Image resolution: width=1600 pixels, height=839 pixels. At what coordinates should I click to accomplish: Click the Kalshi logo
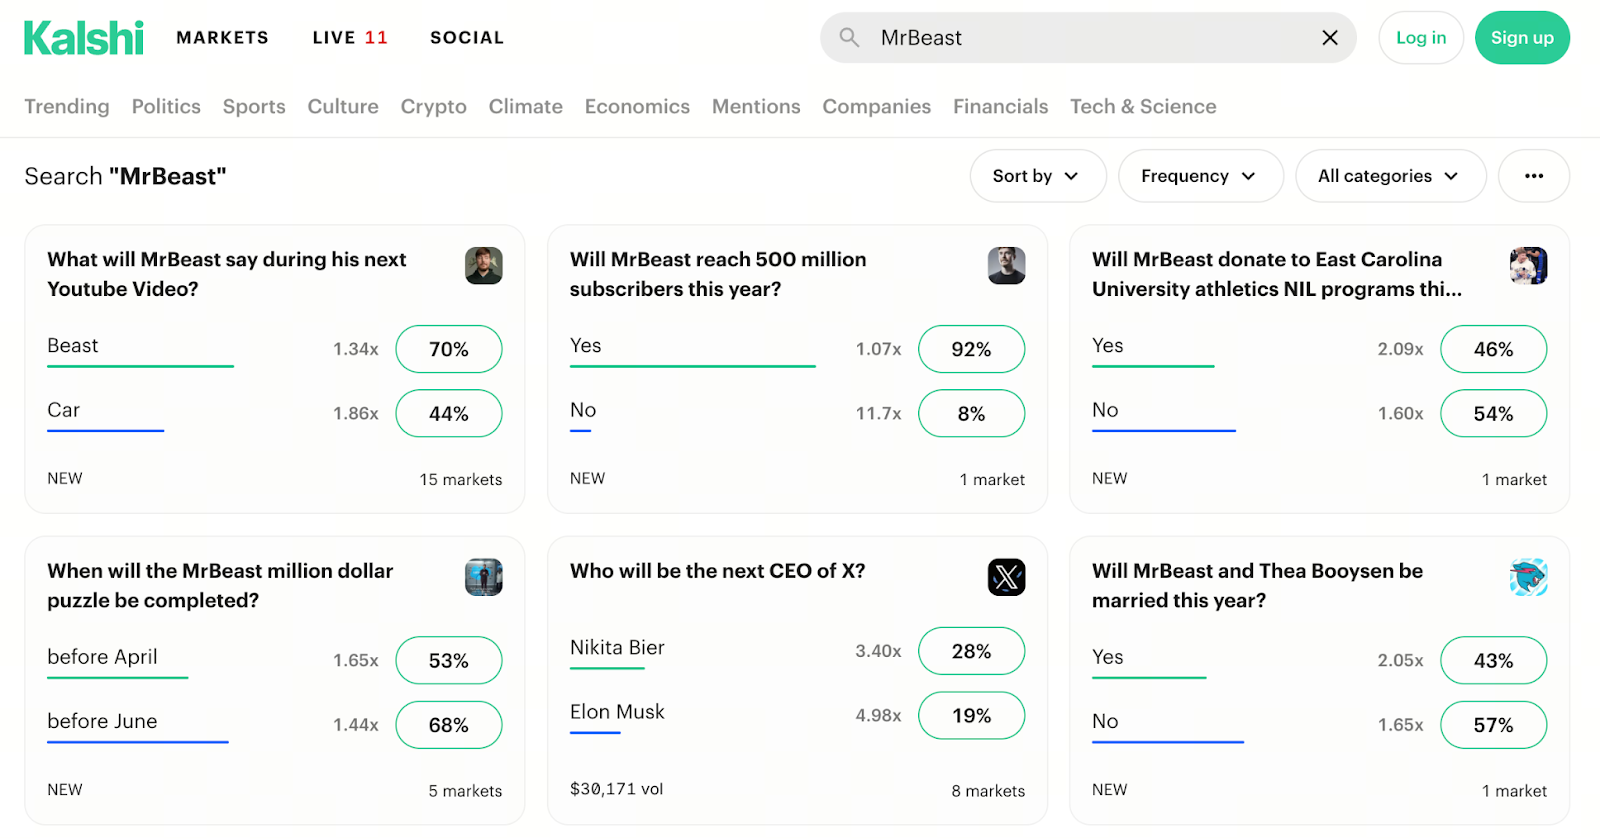[84, 38]
